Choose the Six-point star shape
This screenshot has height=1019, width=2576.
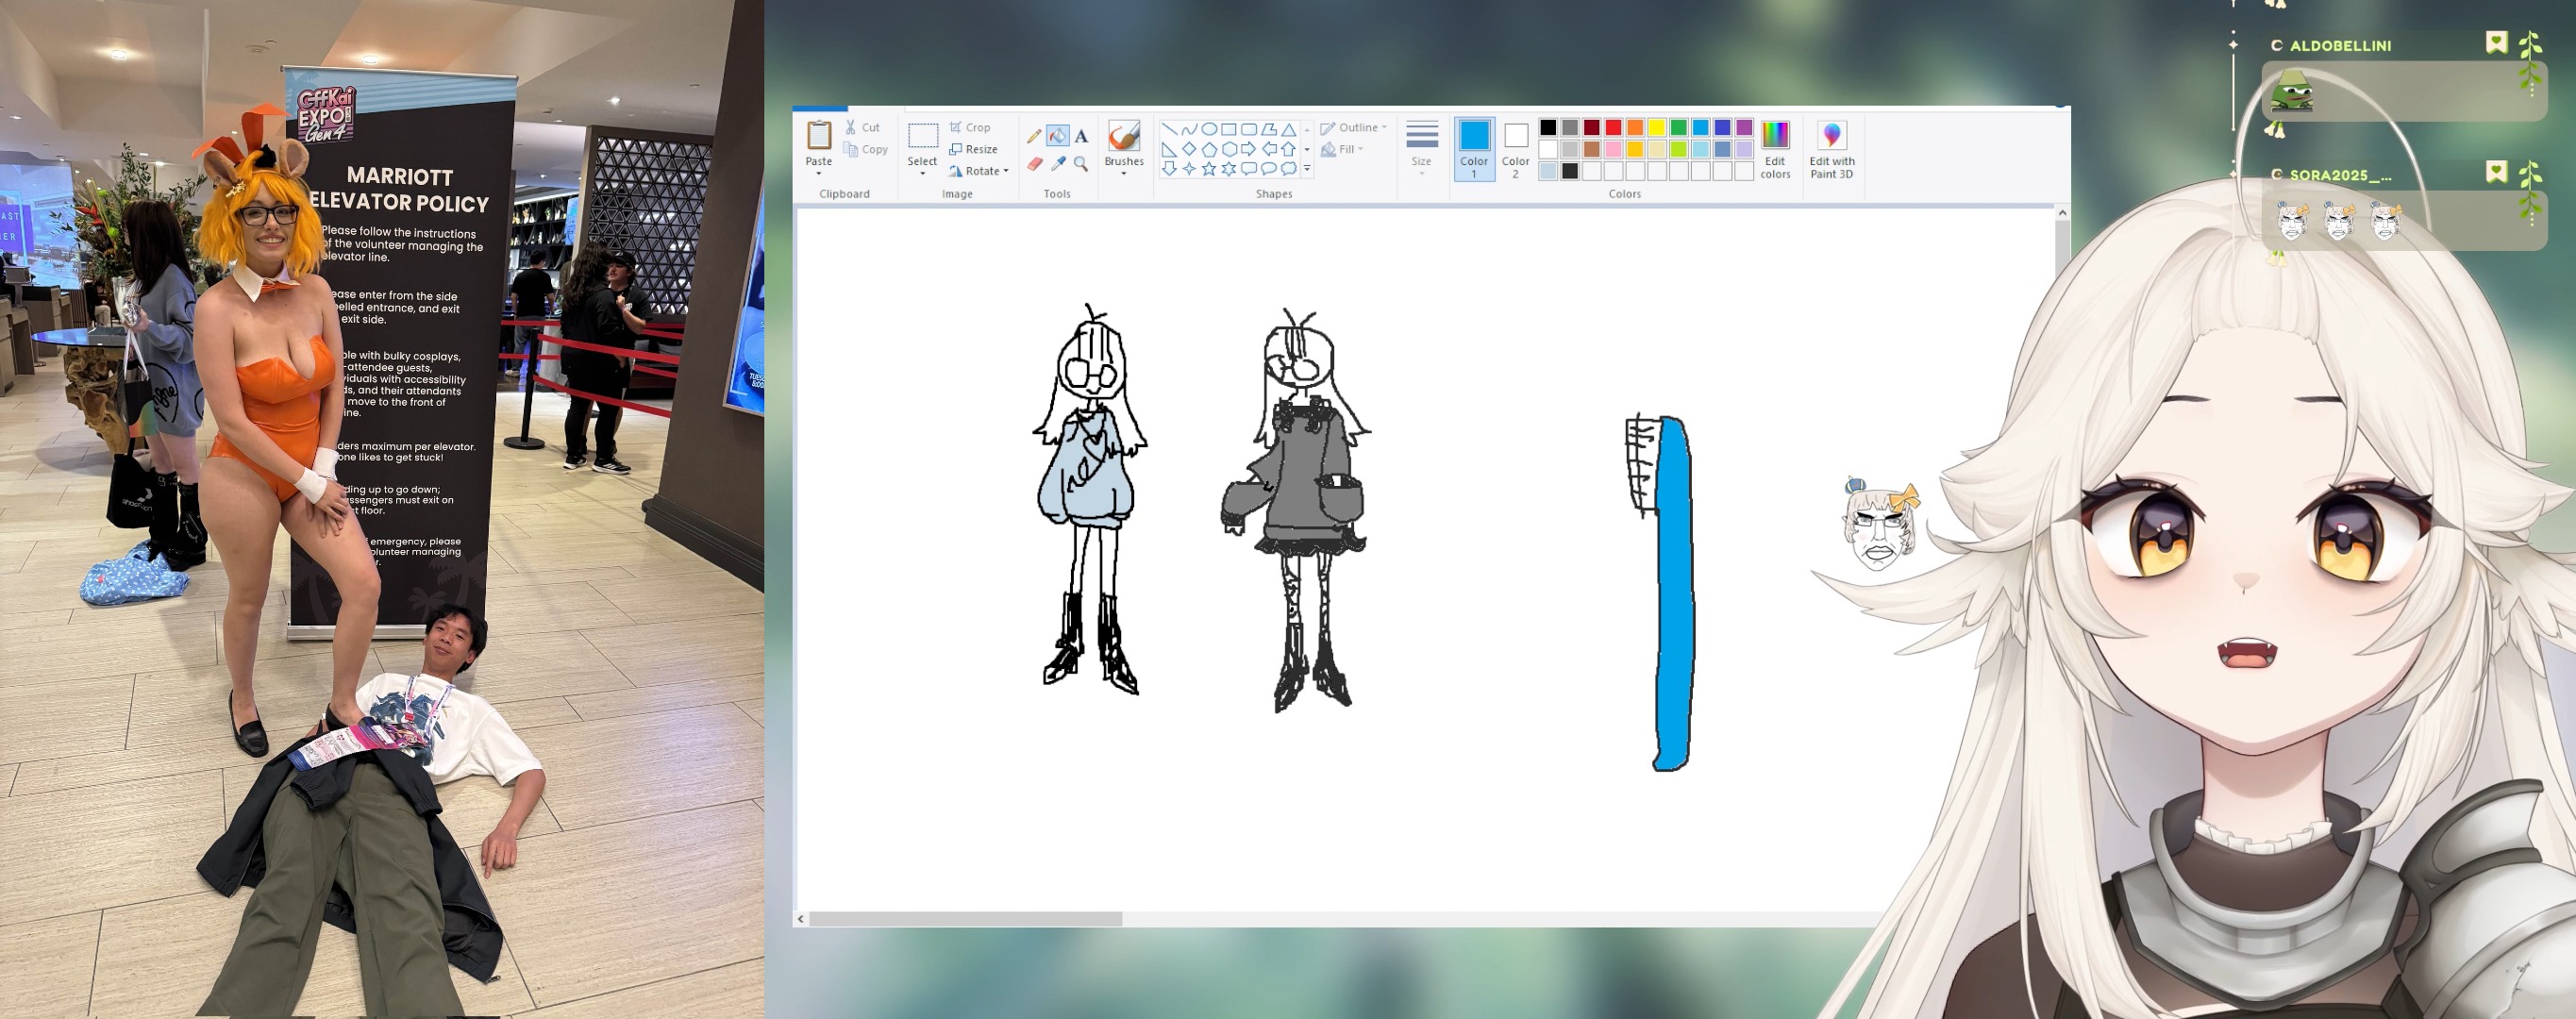click(1228, 169)
